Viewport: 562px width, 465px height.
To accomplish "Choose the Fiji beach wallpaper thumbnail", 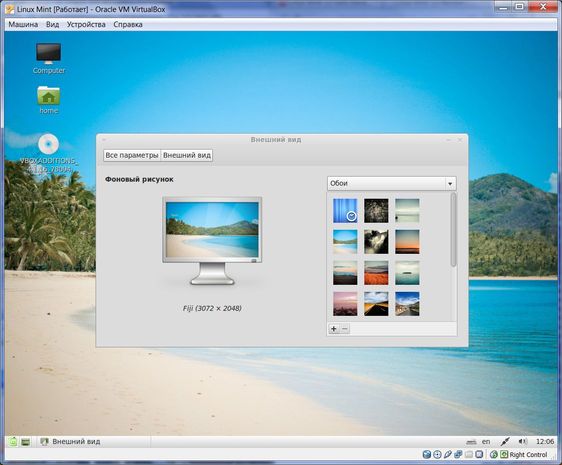I will point(345,242).
